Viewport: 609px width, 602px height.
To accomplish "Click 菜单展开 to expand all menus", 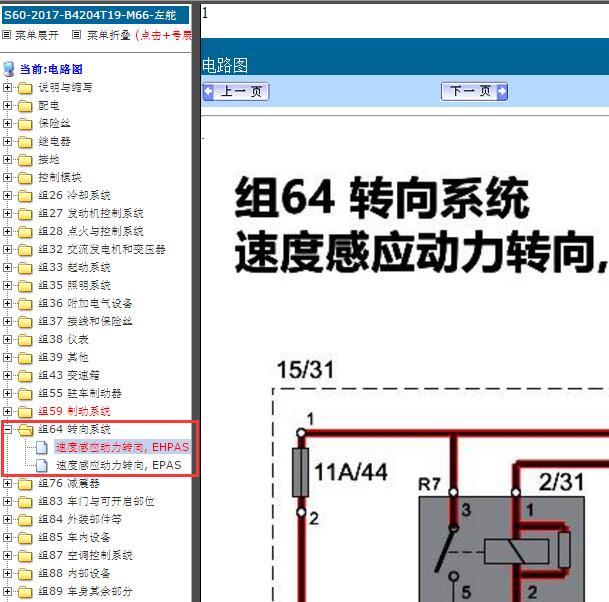I will [37, 35].
